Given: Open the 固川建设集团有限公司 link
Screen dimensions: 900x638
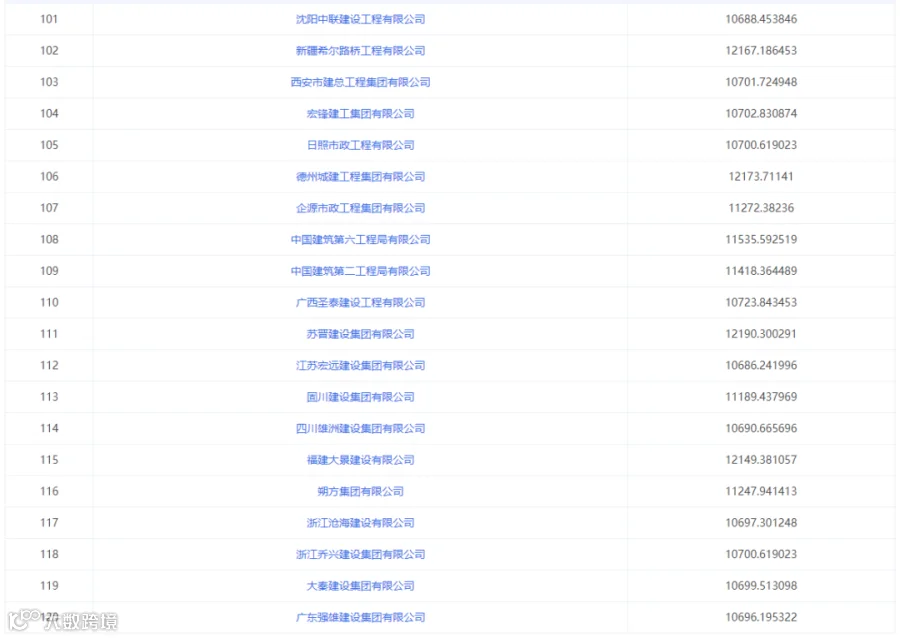Looking at the screenshot, I should (360, 397).
